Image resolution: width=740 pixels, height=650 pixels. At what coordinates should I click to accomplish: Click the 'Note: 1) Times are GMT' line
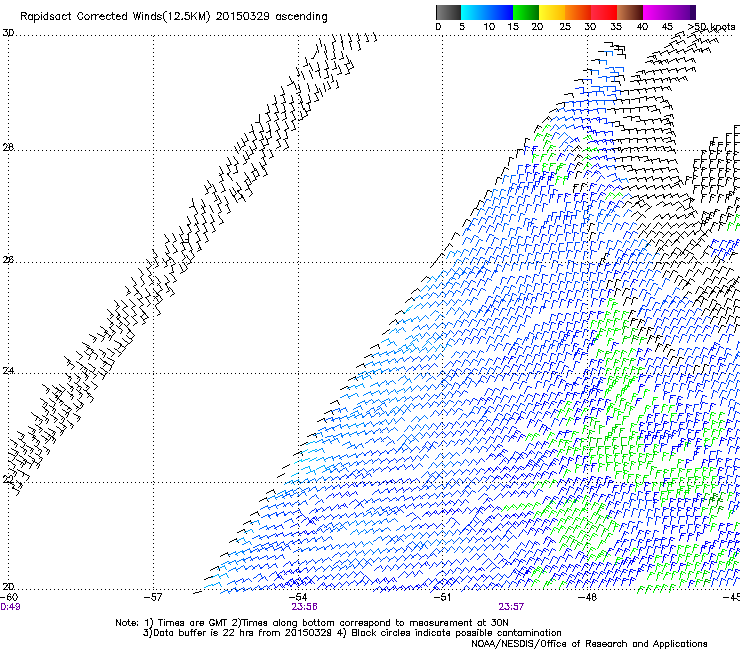[312, 623]
